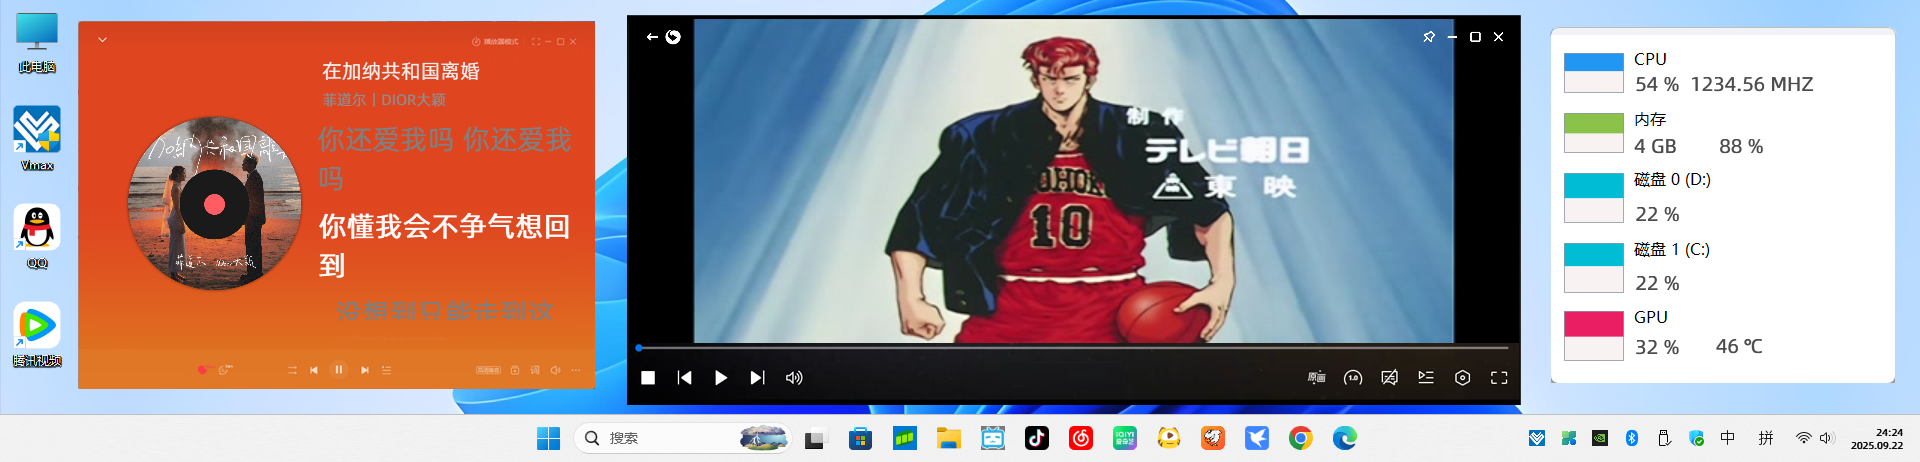Click the lyric line 你懂我会不争气想回到
This screenshot has height=462, width=1920.
click(444, 245)
